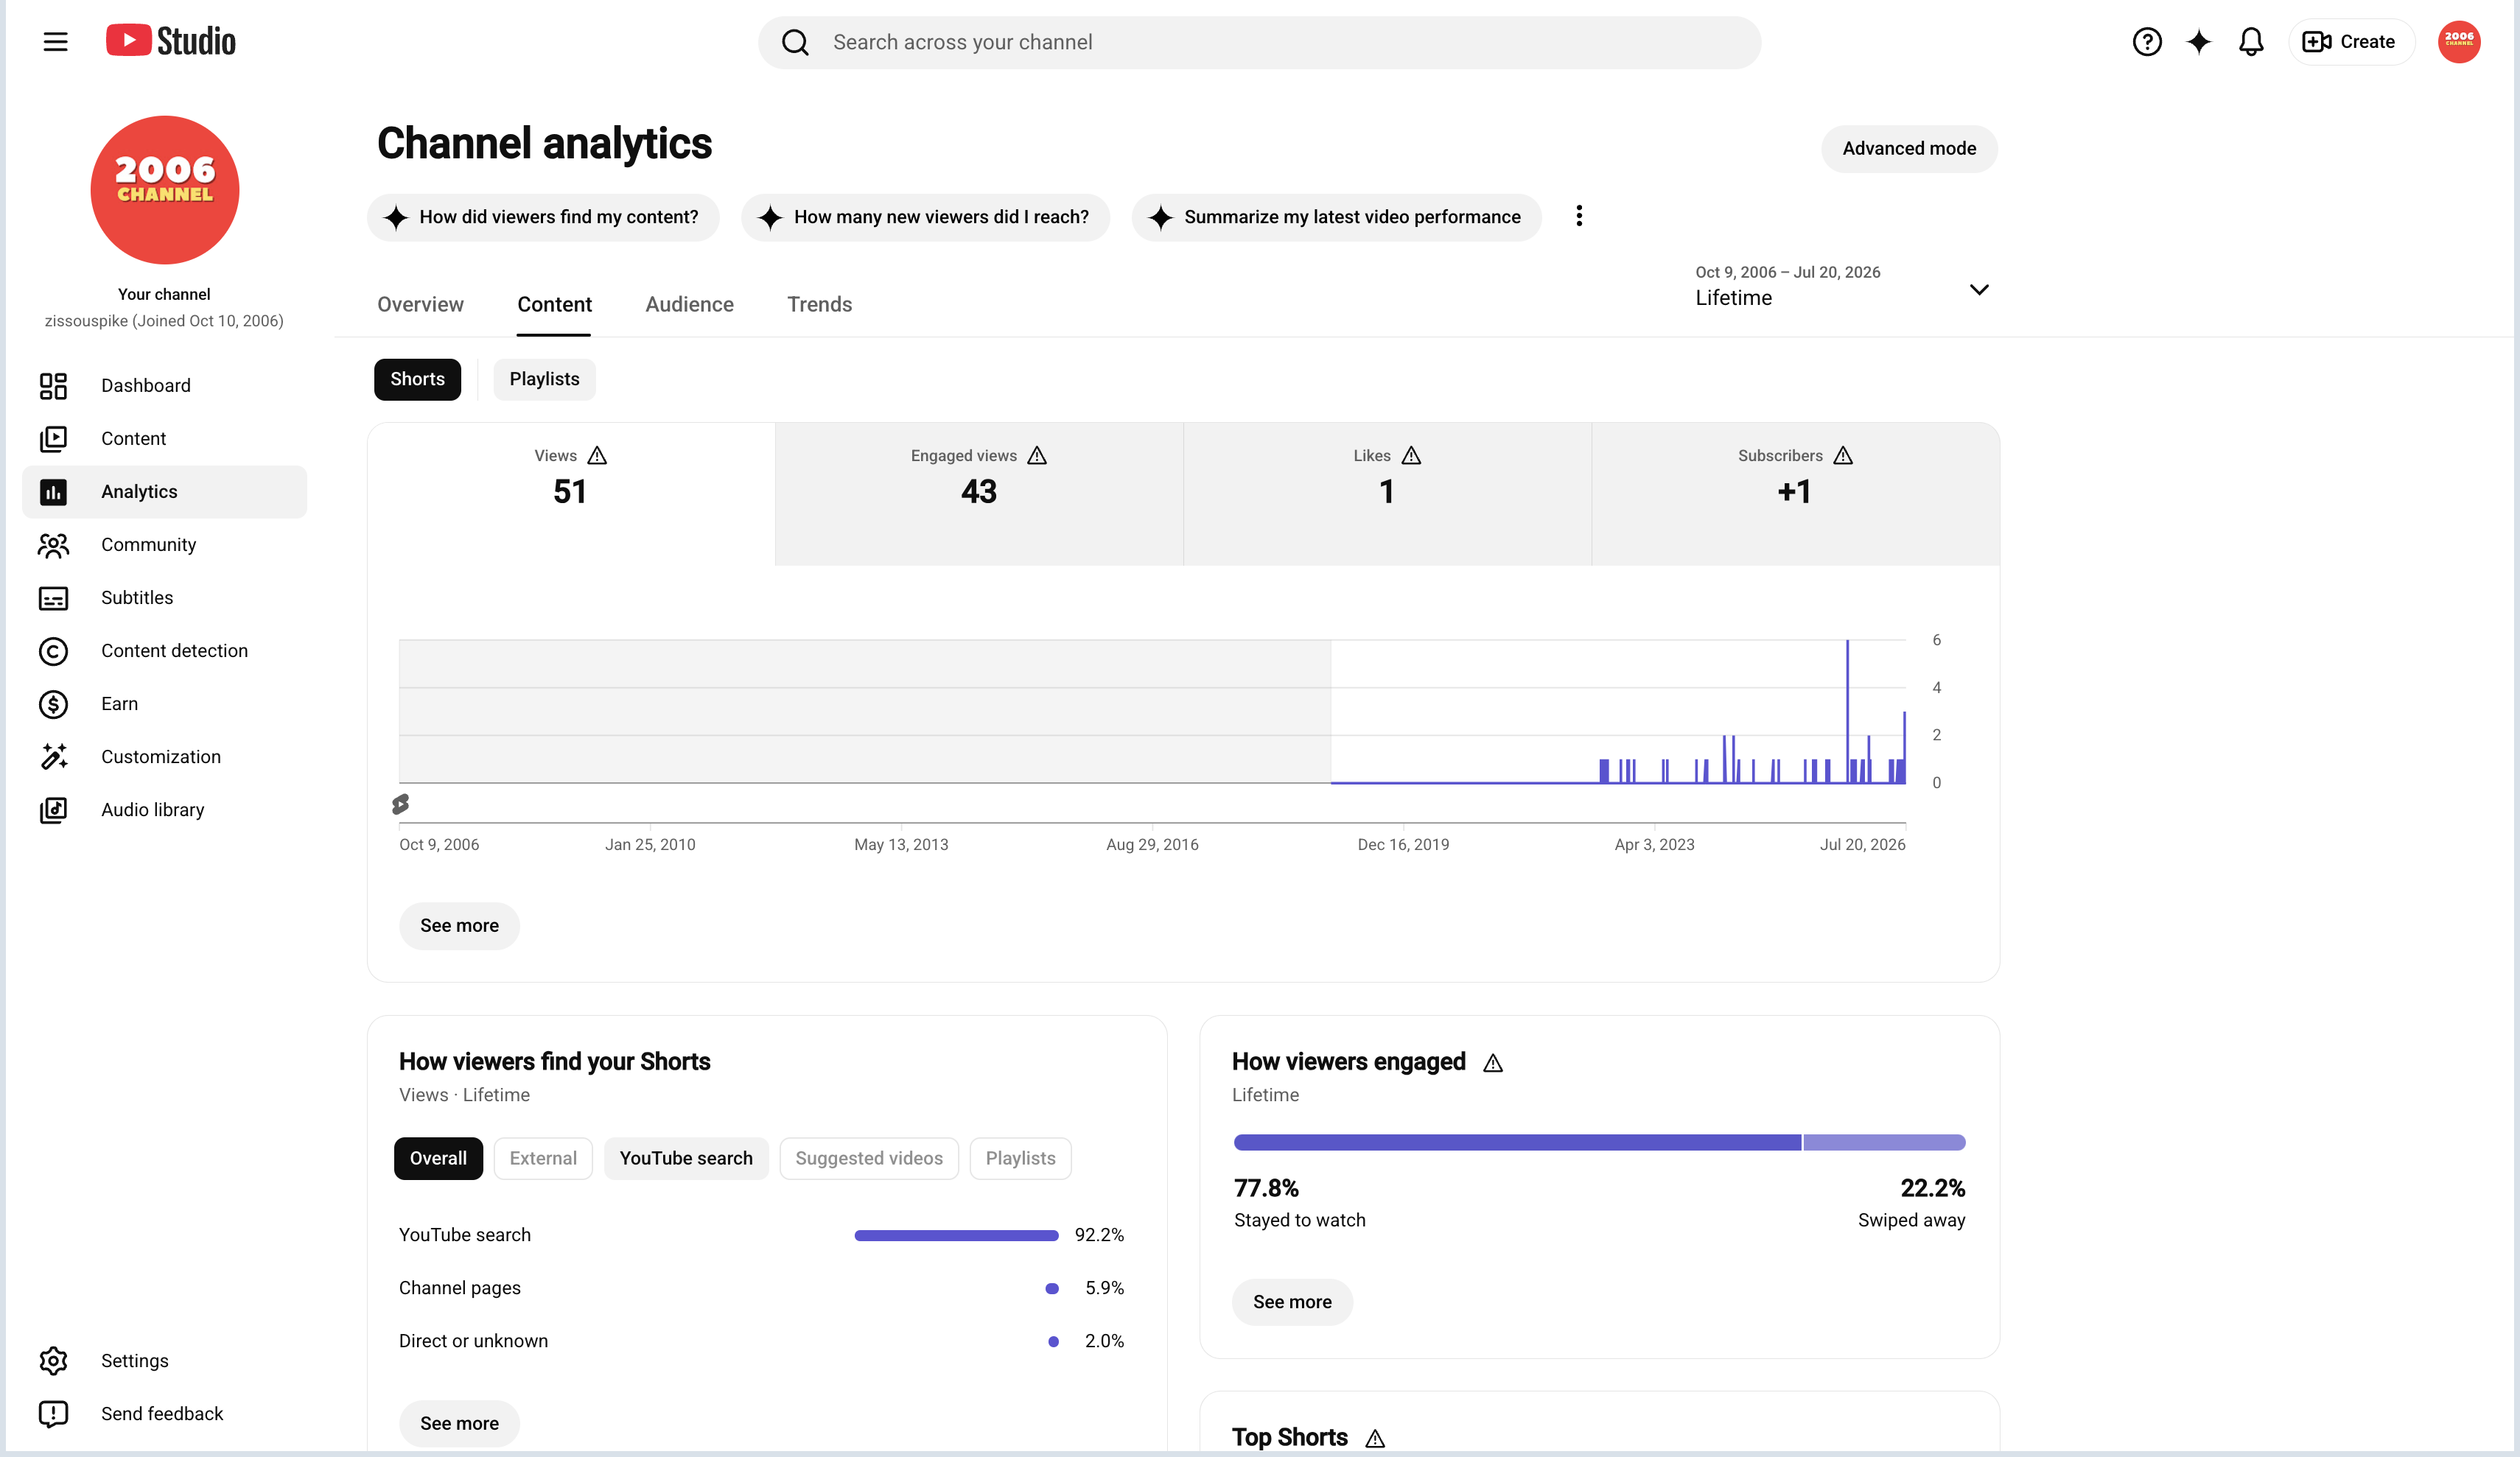
Task: Select the Likes metric card
Action: [x=1387, y=494]
